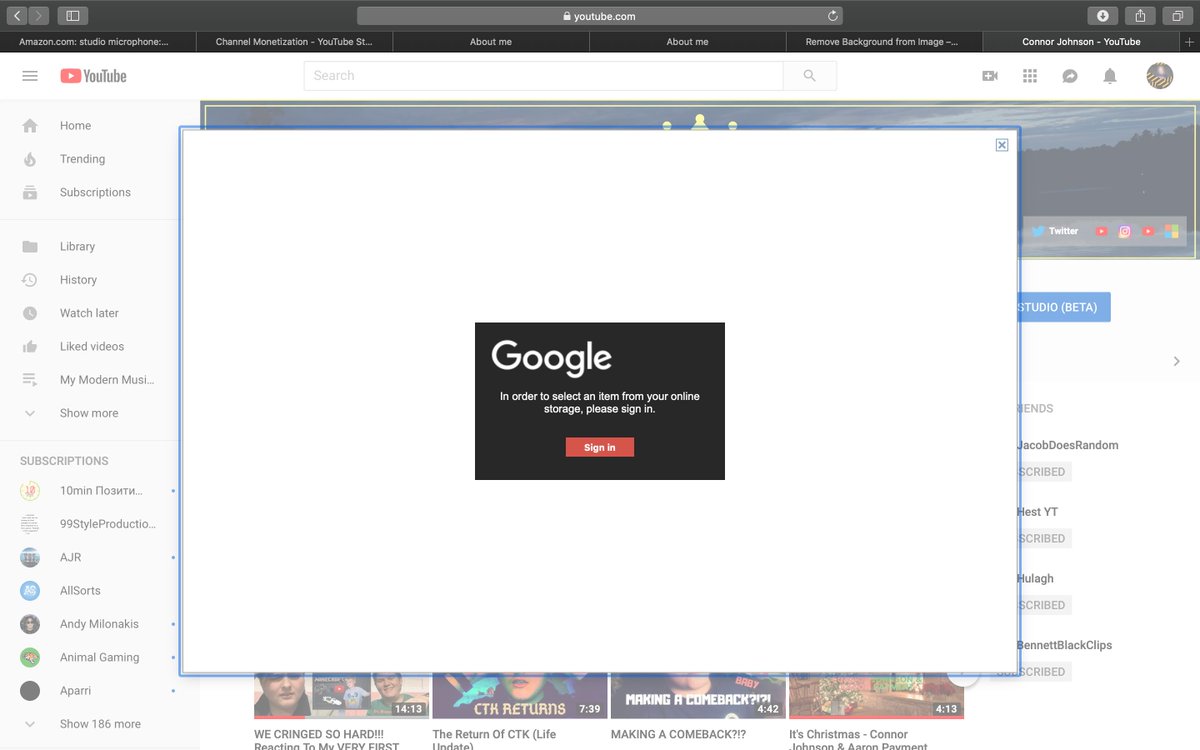Click next arrow on channel tabs
Viewport: 1200px width, 750px height.
[1176, 361]
